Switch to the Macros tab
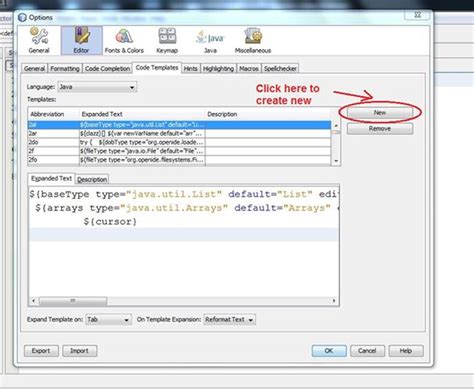Image resolution: width=474 pixels, height=389 pixels. tap(249, 68)
